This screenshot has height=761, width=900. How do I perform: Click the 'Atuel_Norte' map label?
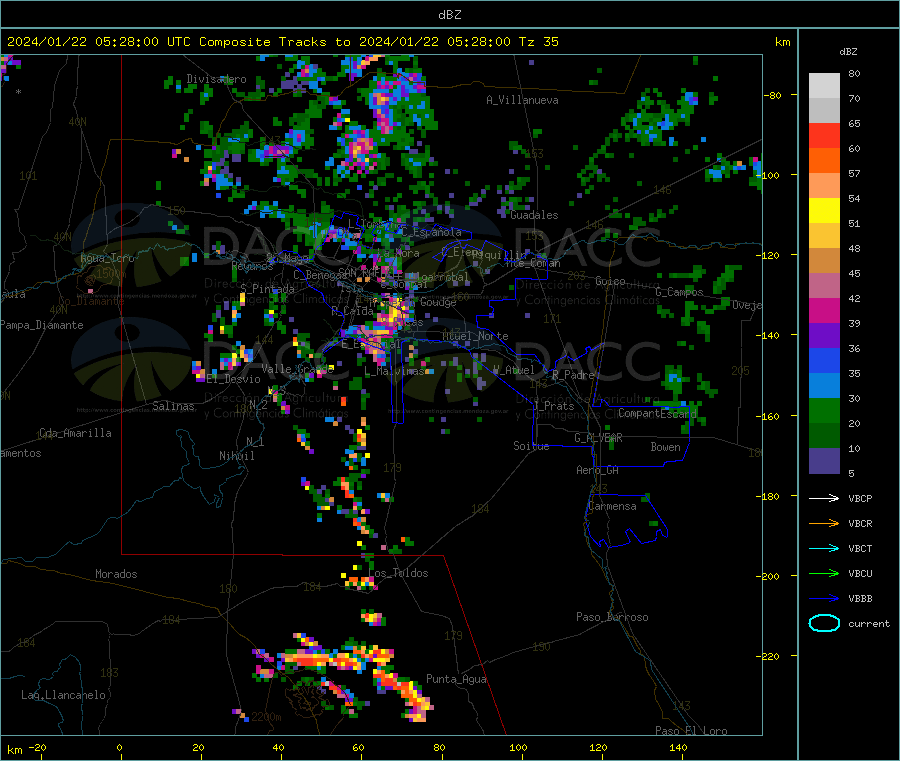pyautogui.click(x=475, y=336)
